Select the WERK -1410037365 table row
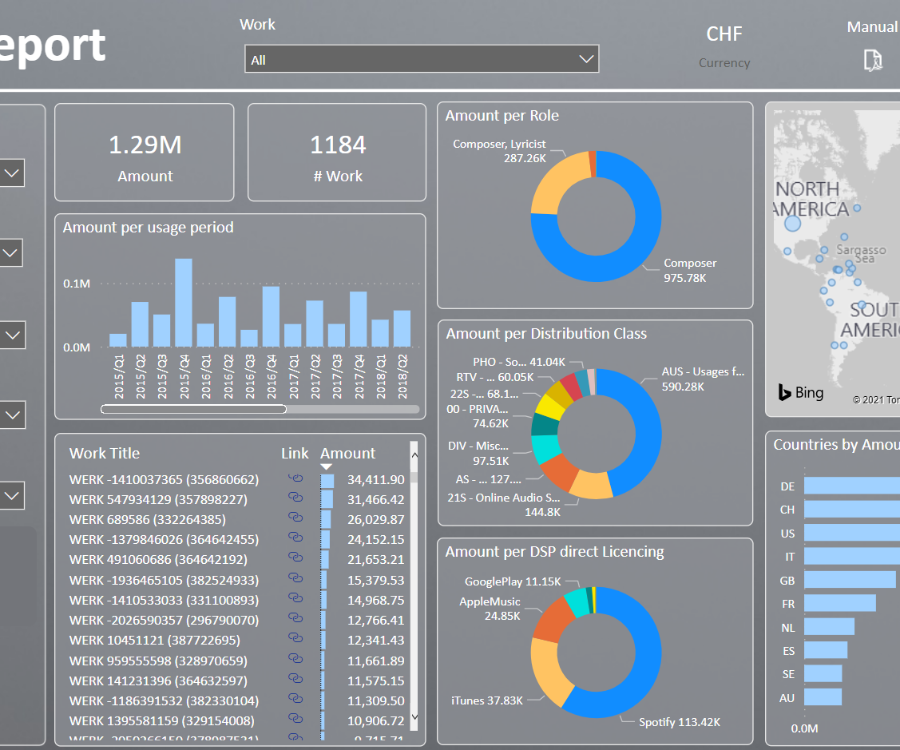The image size is (900, 750). click(x=164, y=480)
